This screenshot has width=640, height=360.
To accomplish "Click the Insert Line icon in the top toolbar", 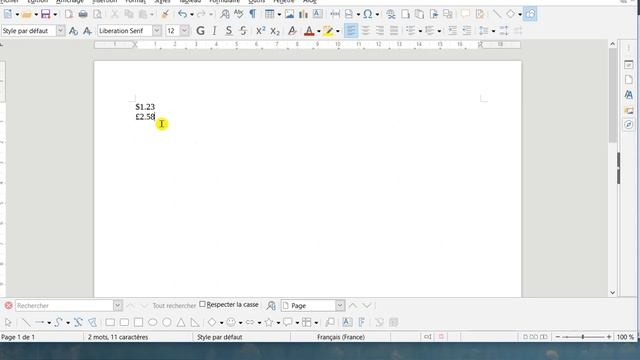I will [x=496, y=14].
